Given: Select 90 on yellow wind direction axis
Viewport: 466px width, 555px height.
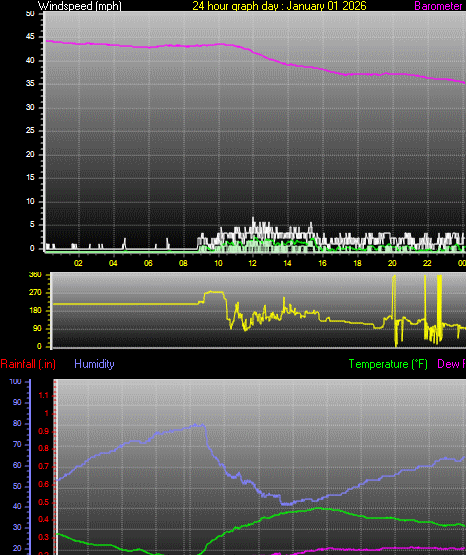Looking at the screenshot, I should [37, 328].
